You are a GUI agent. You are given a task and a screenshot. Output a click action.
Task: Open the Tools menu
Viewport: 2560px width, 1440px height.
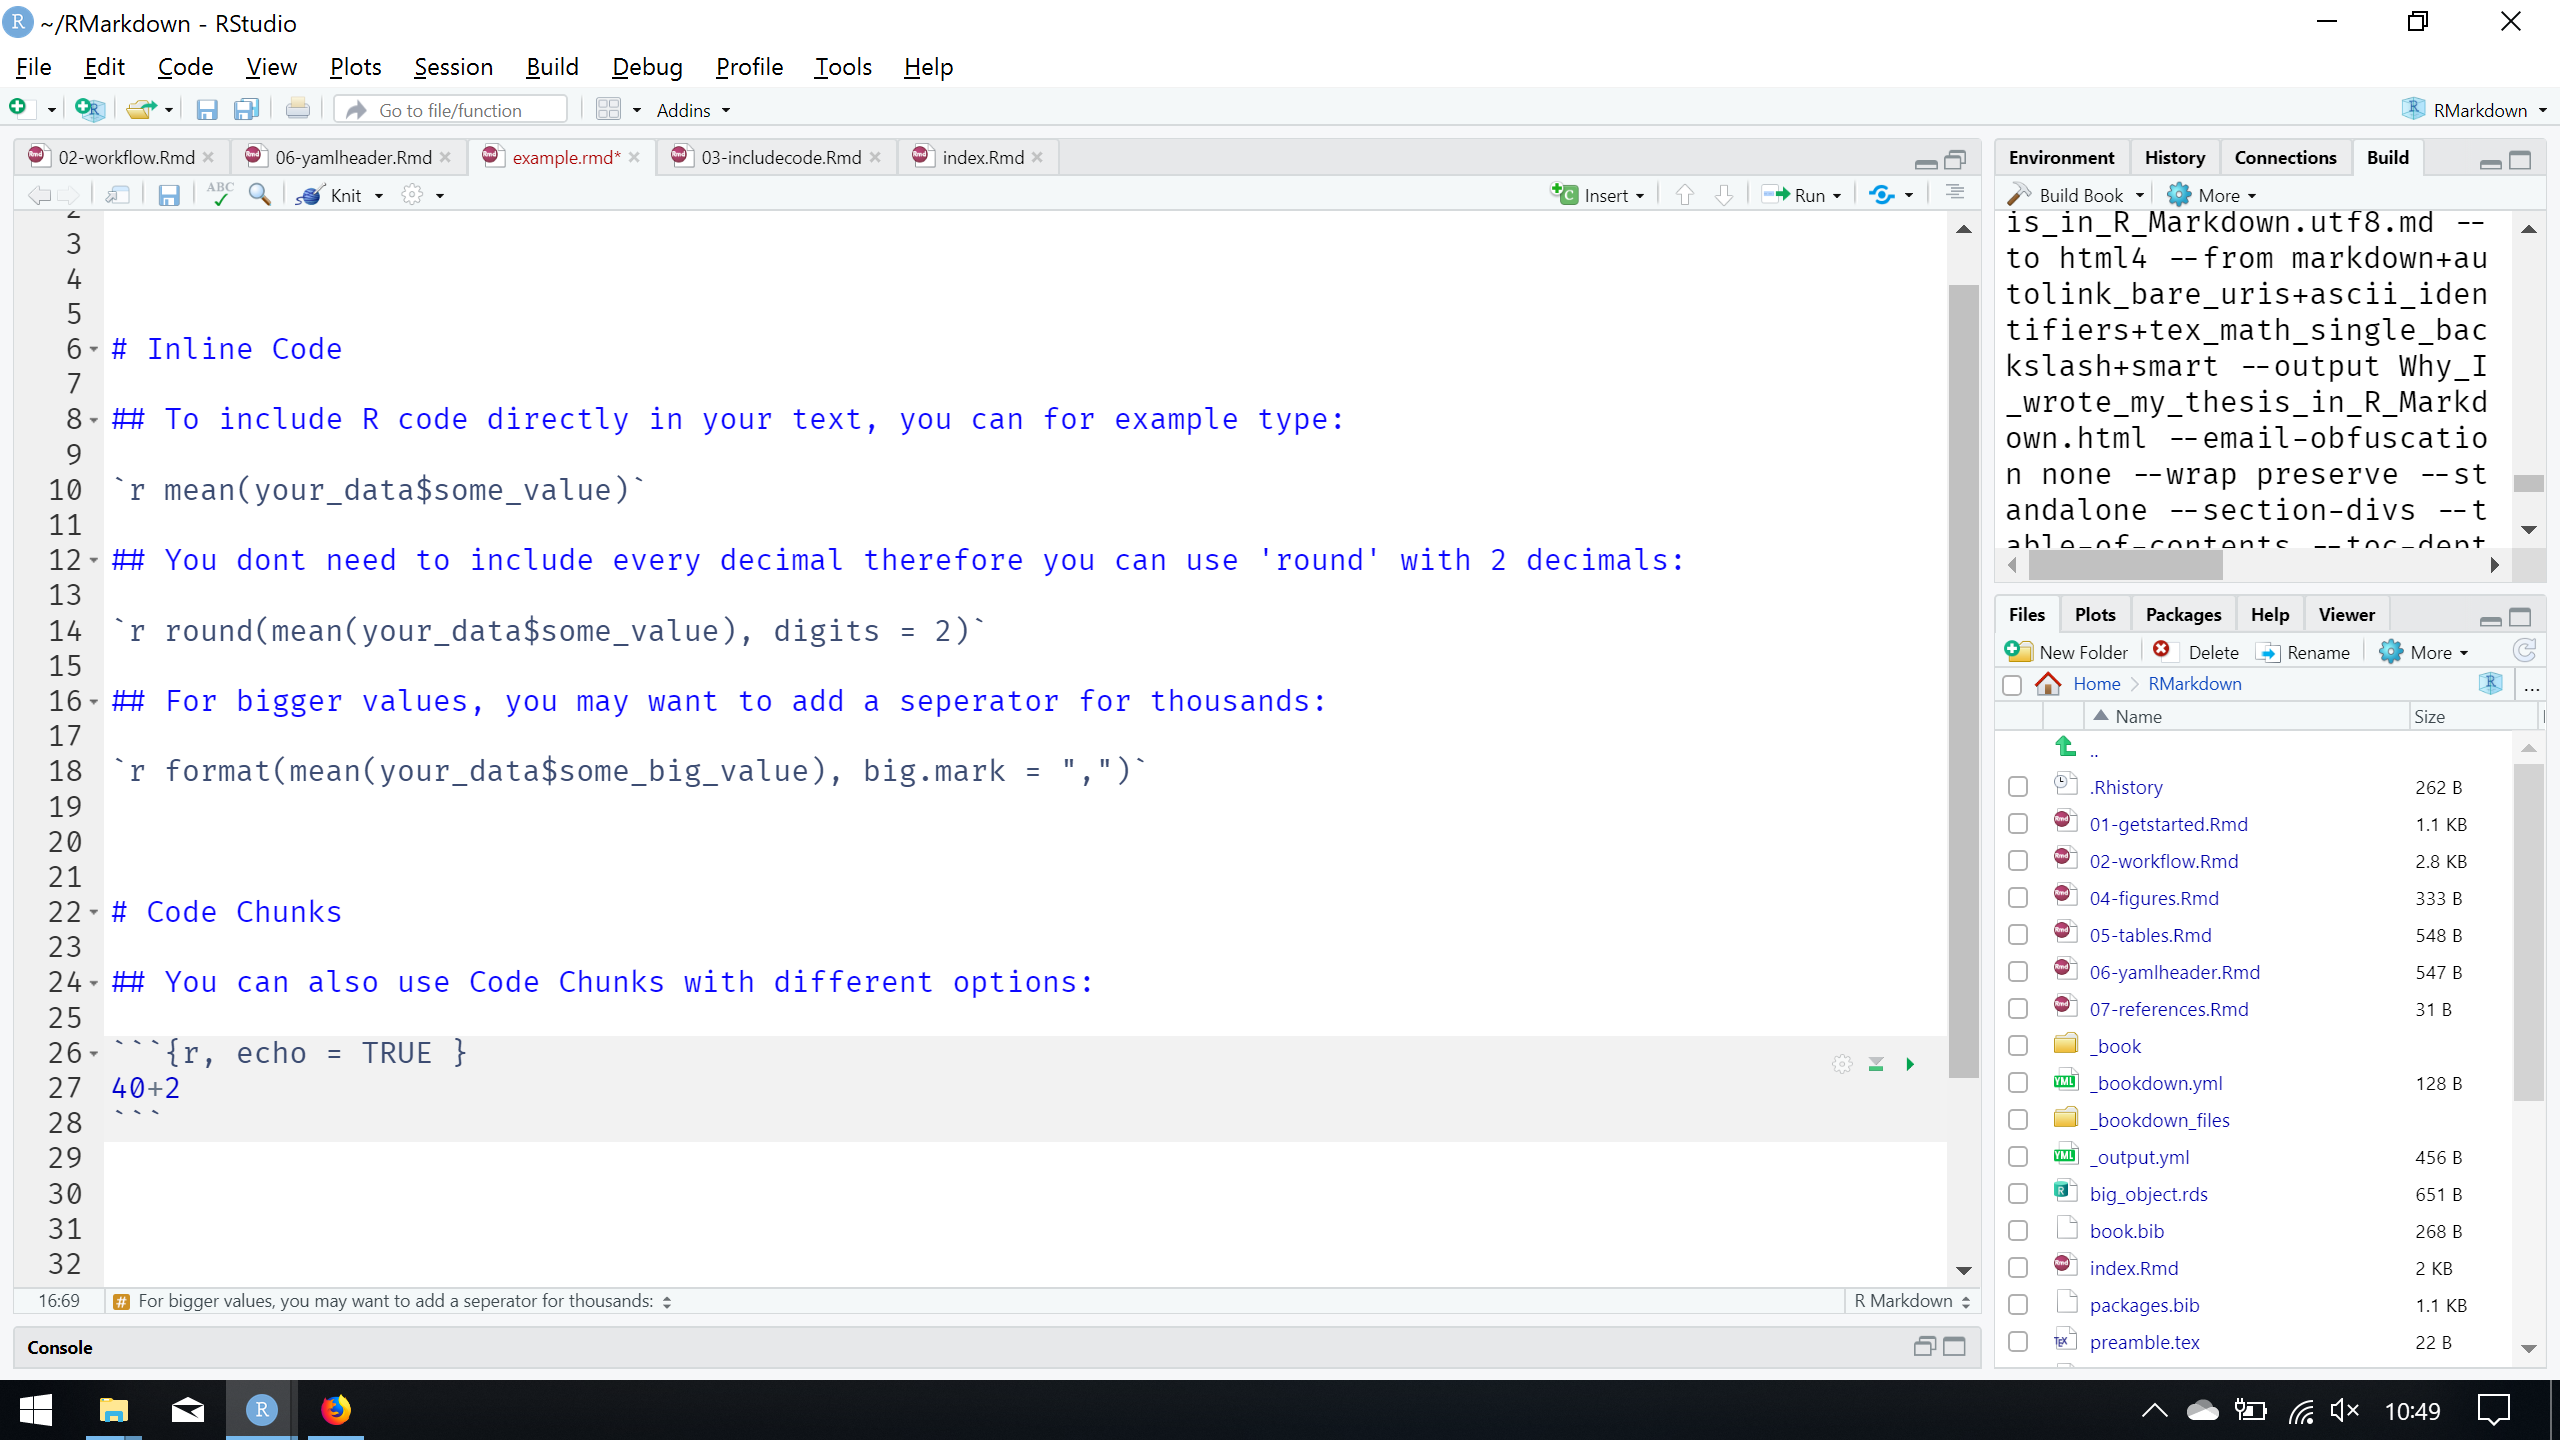(x=843, y=67)
